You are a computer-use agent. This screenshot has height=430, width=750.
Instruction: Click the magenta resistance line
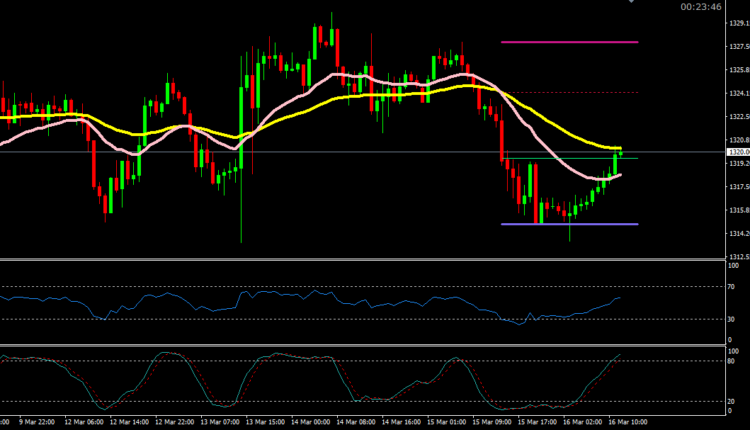click(569, 42)
